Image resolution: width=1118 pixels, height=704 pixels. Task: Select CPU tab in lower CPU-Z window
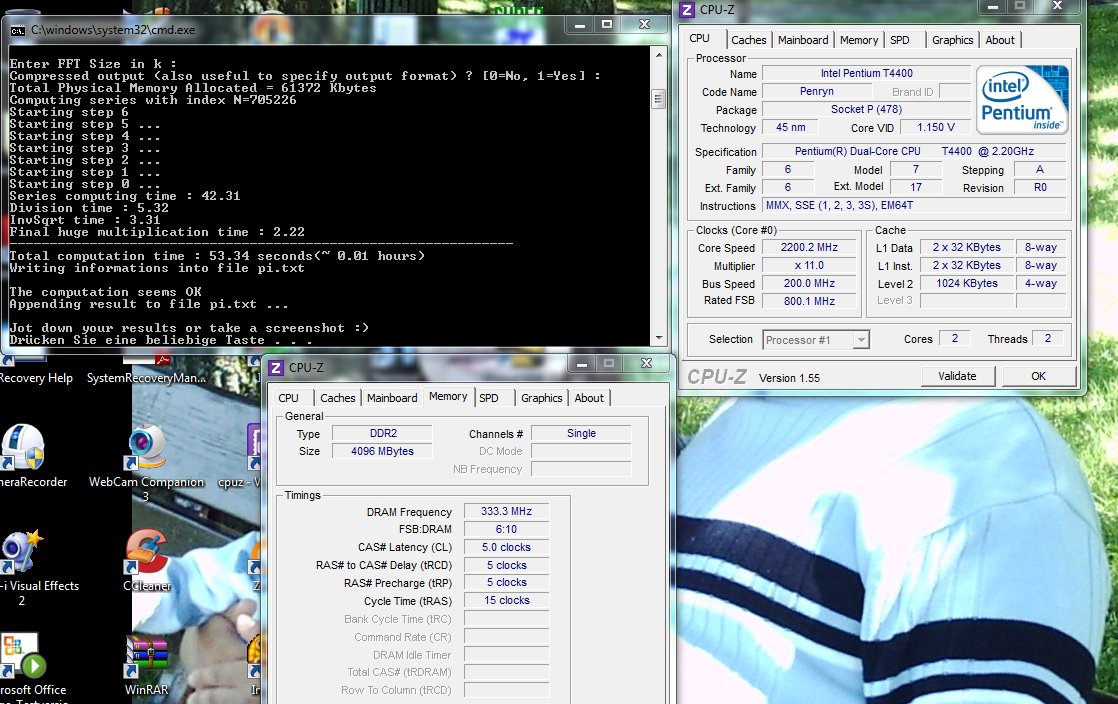pyautogui.click(x=289, y=398)
